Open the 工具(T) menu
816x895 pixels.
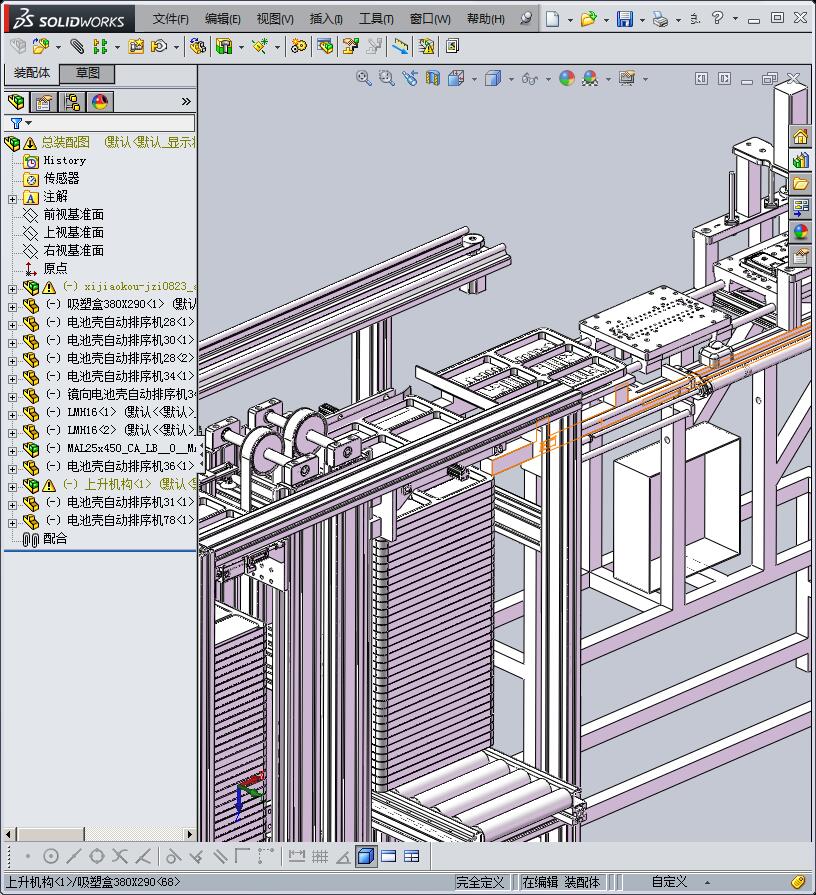[x=376, y=19]
